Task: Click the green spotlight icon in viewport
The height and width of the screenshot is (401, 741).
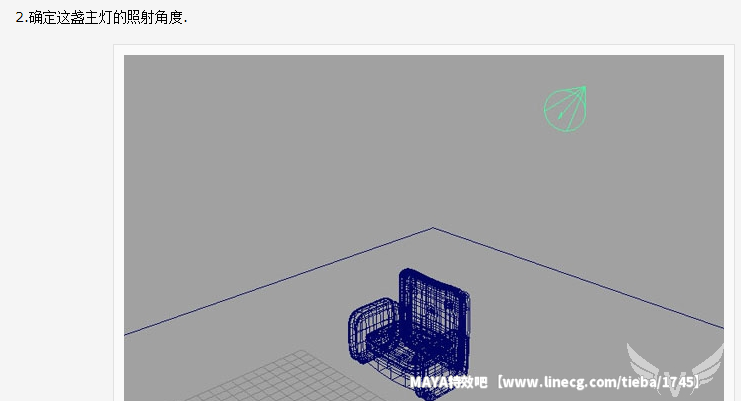Action: click(565, 109)
